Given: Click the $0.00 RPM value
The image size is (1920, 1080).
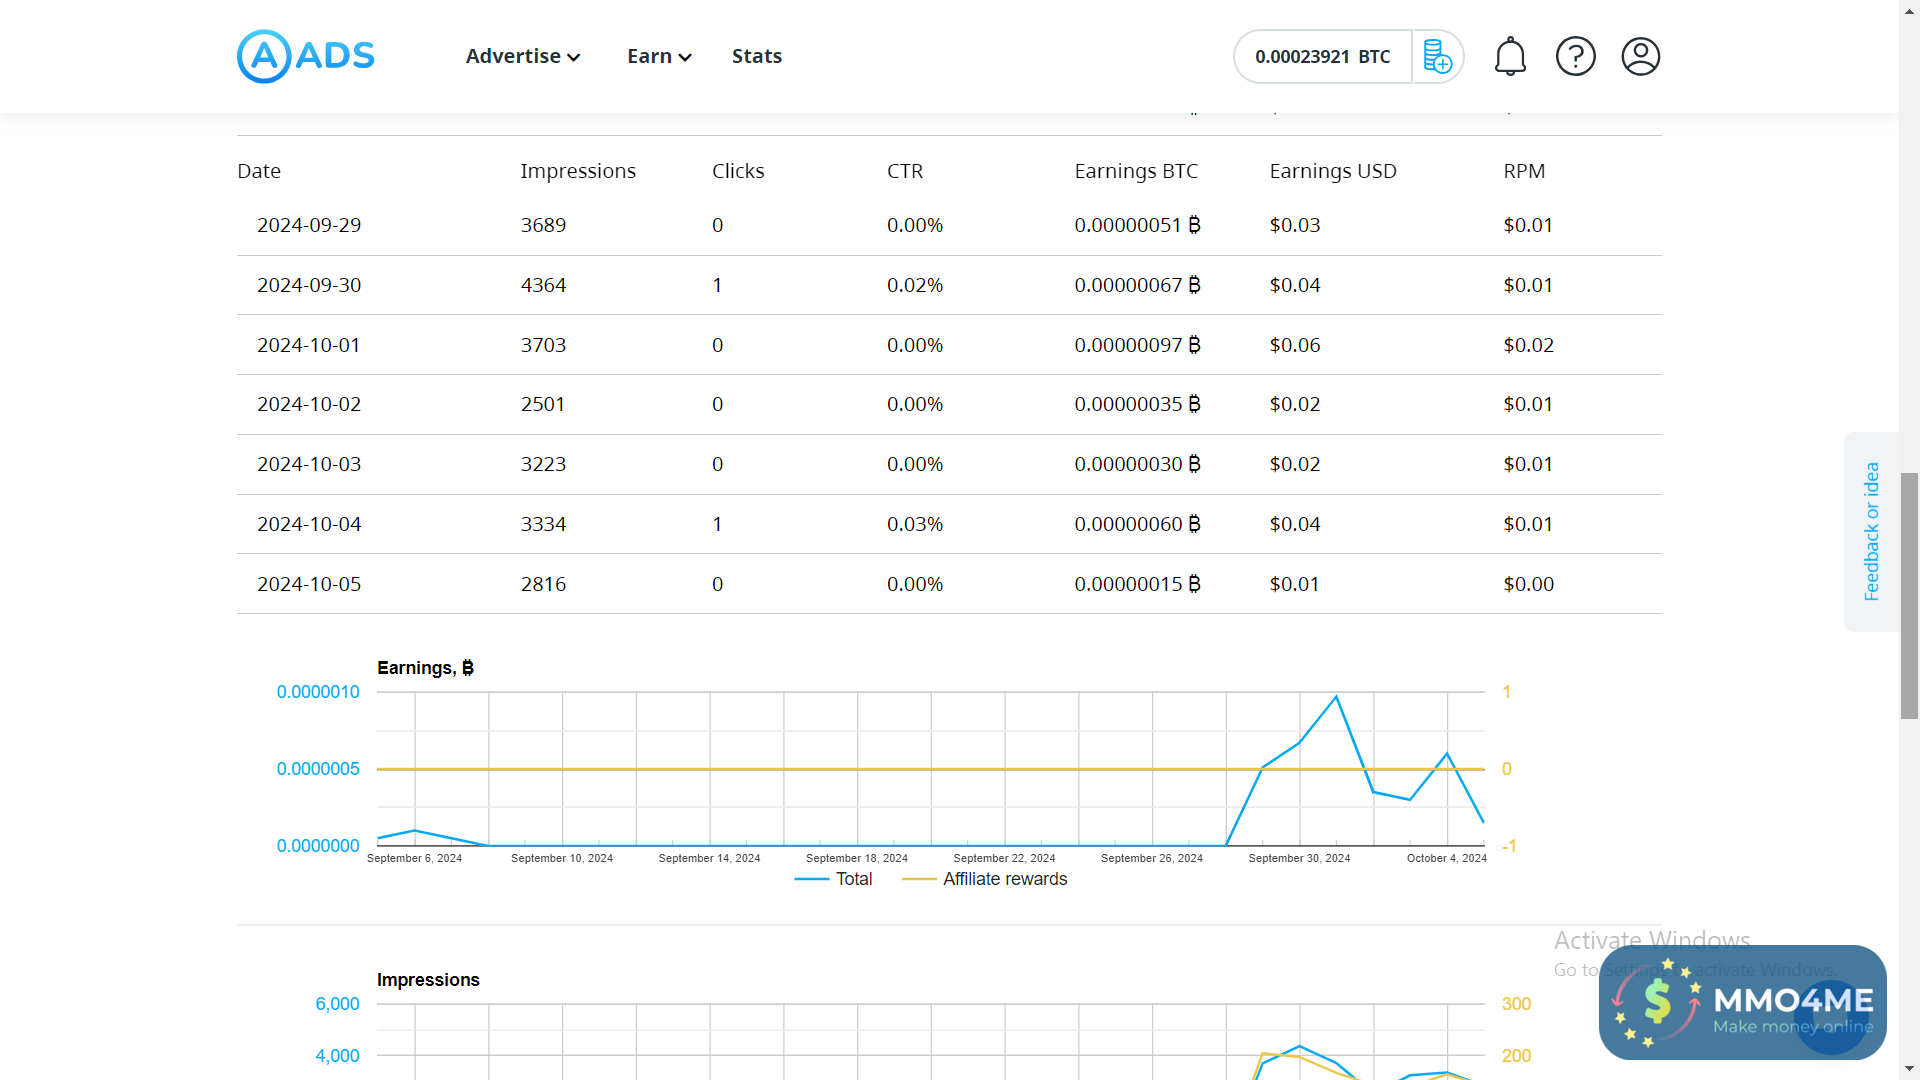Looking at the screenshot, I should click(x=1528, y=584).
